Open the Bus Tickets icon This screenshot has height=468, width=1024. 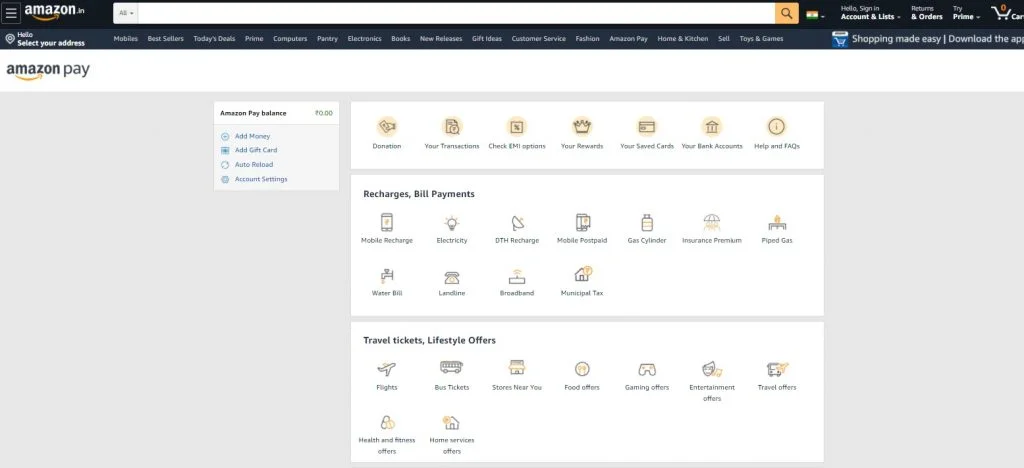click(451, 367)
